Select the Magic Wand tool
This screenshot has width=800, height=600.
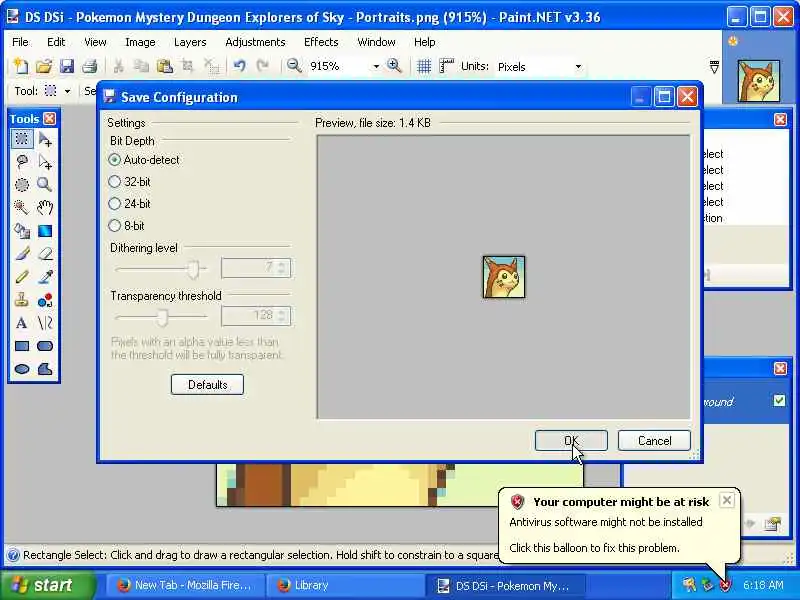[21, 208]
